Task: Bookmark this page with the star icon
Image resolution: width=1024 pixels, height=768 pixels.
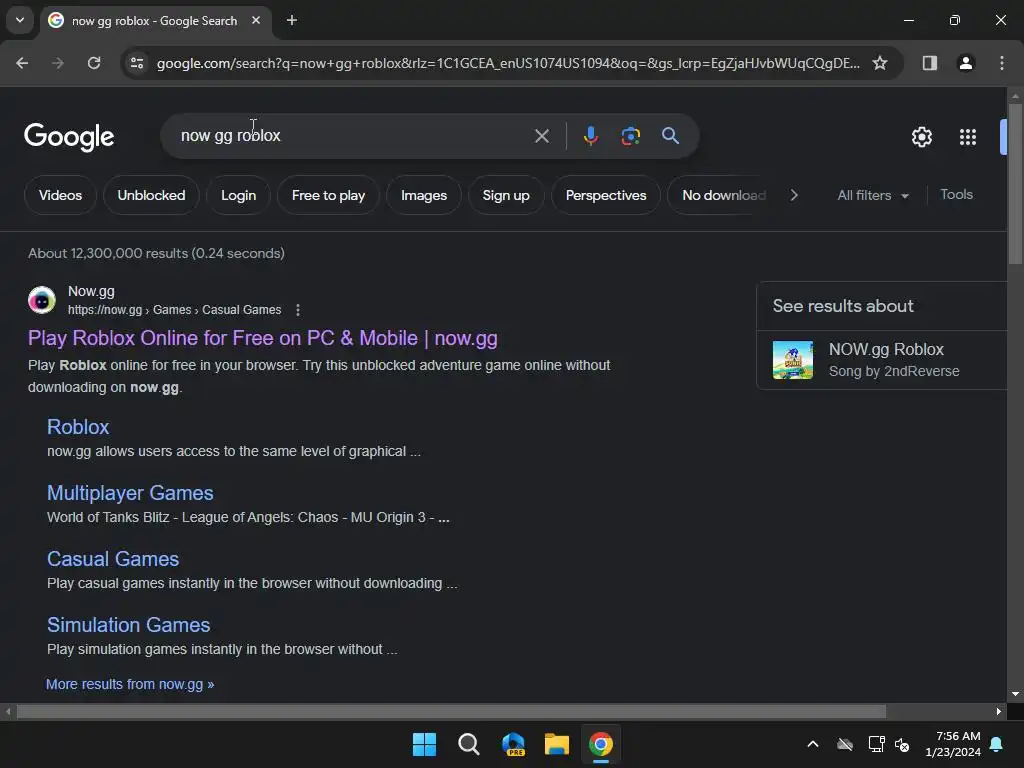Action: point(880,63)
